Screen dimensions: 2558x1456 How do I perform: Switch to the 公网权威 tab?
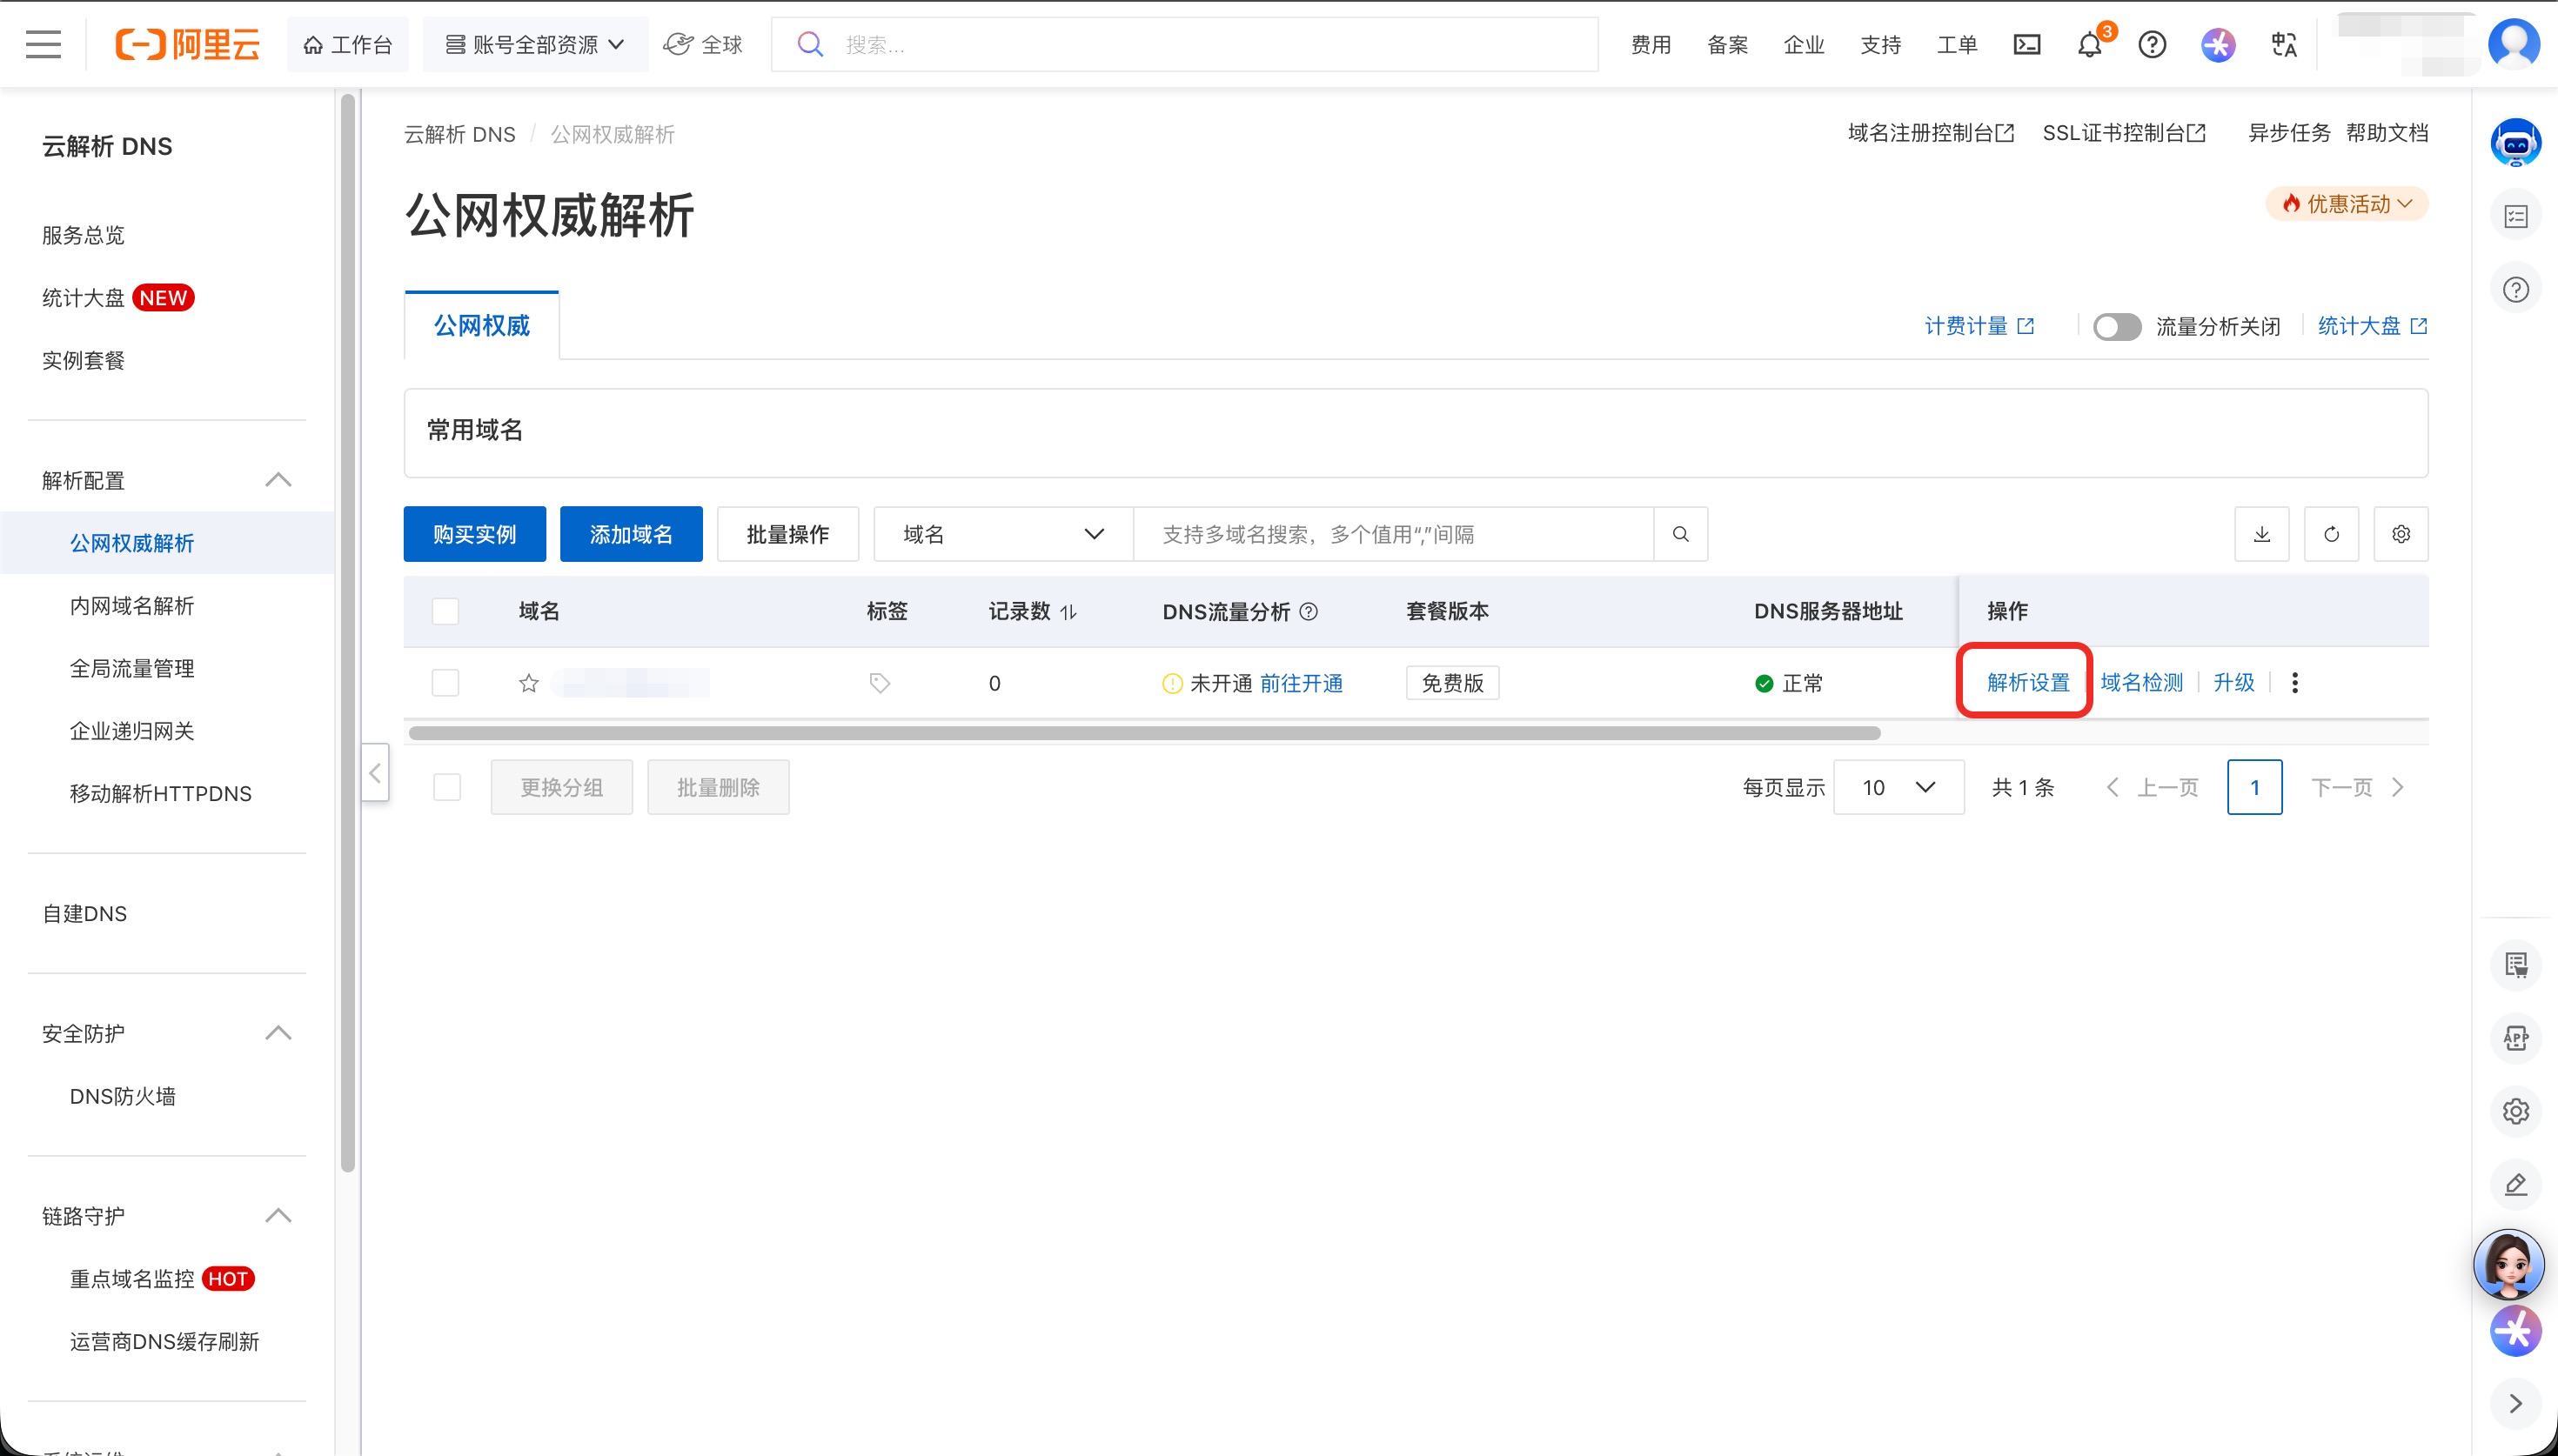[x=481, y=325]
